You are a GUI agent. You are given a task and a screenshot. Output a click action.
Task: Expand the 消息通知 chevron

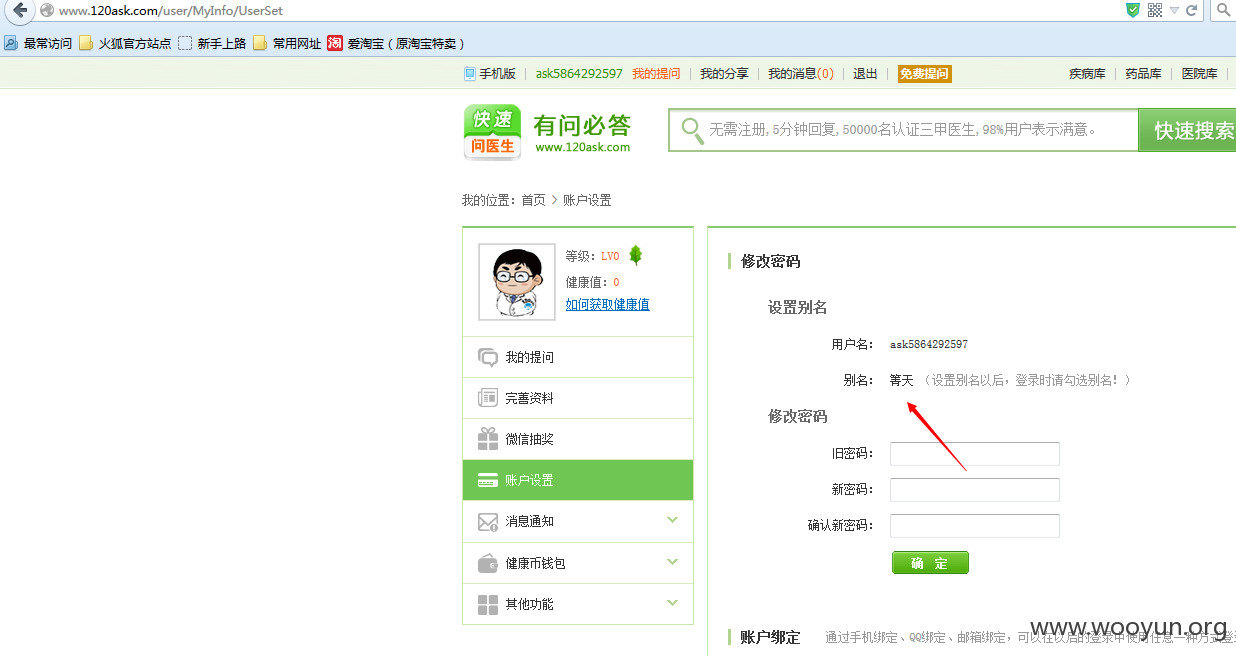click(672, 520)
